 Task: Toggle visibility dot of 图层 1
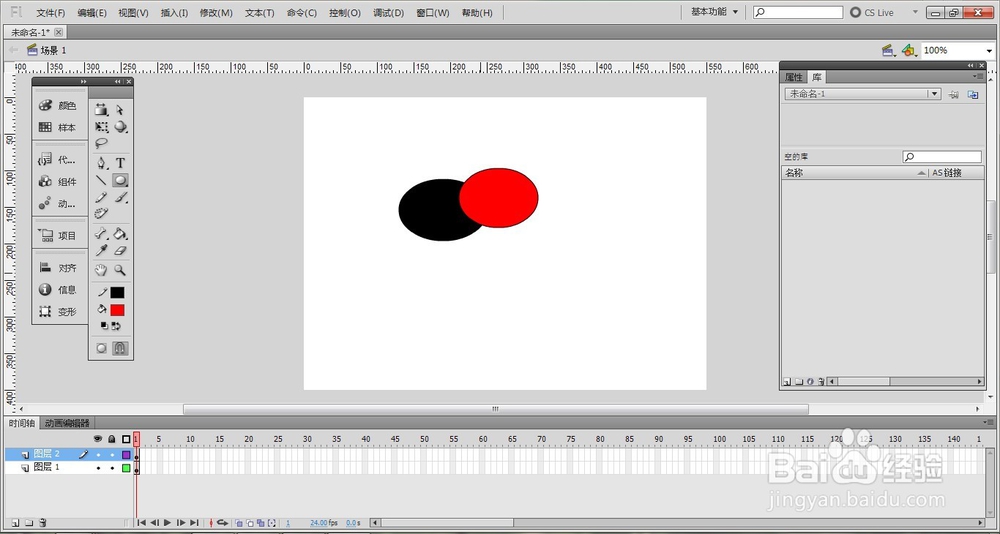(x=98, y=468)
